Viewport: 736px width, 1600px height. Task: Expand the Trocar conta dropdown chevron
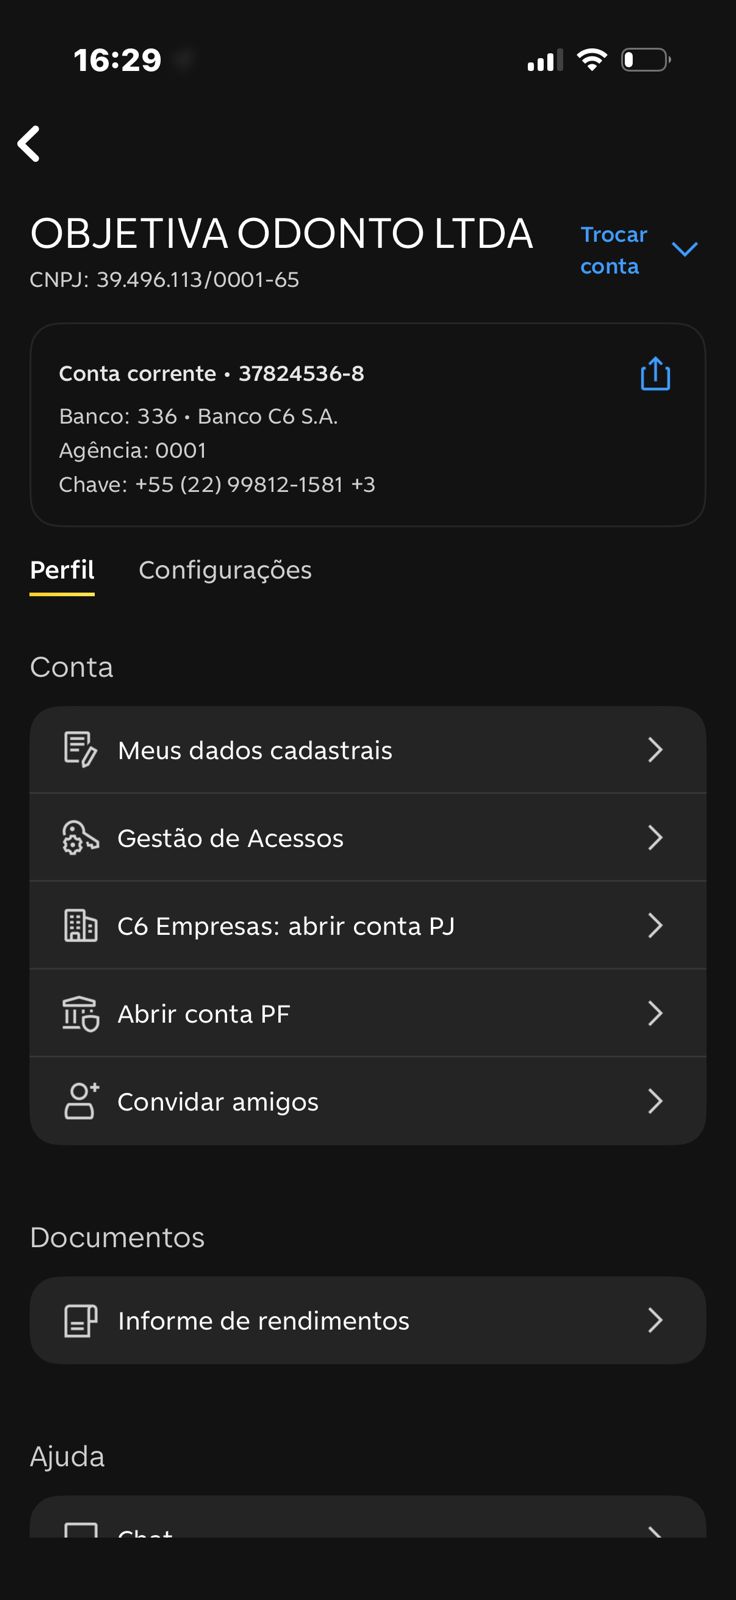pos(685,249)
